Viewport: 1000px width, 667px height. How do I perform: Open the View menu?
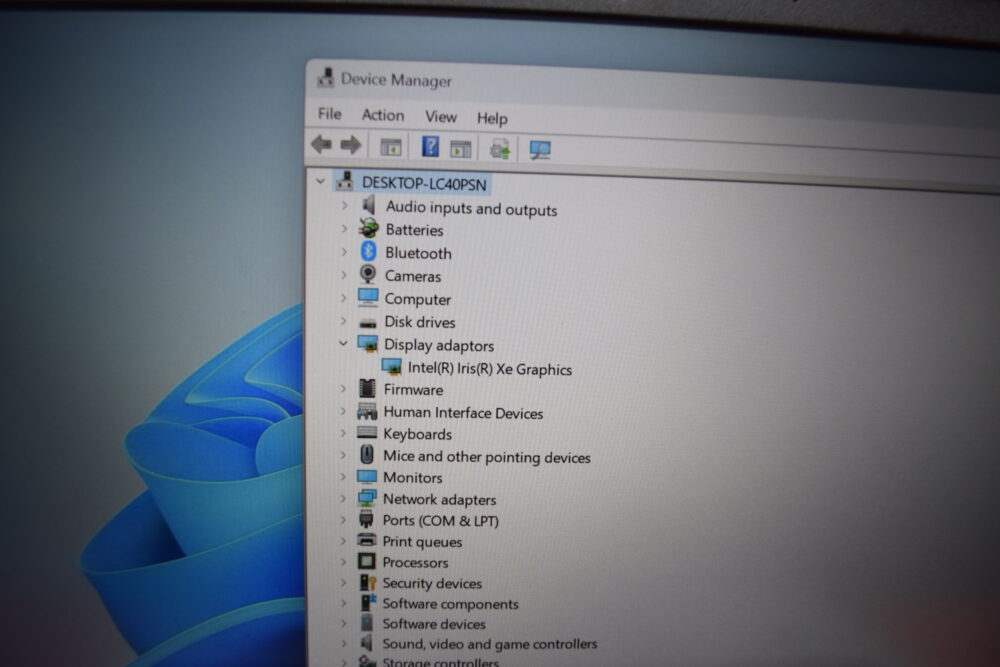coord(441,117)
